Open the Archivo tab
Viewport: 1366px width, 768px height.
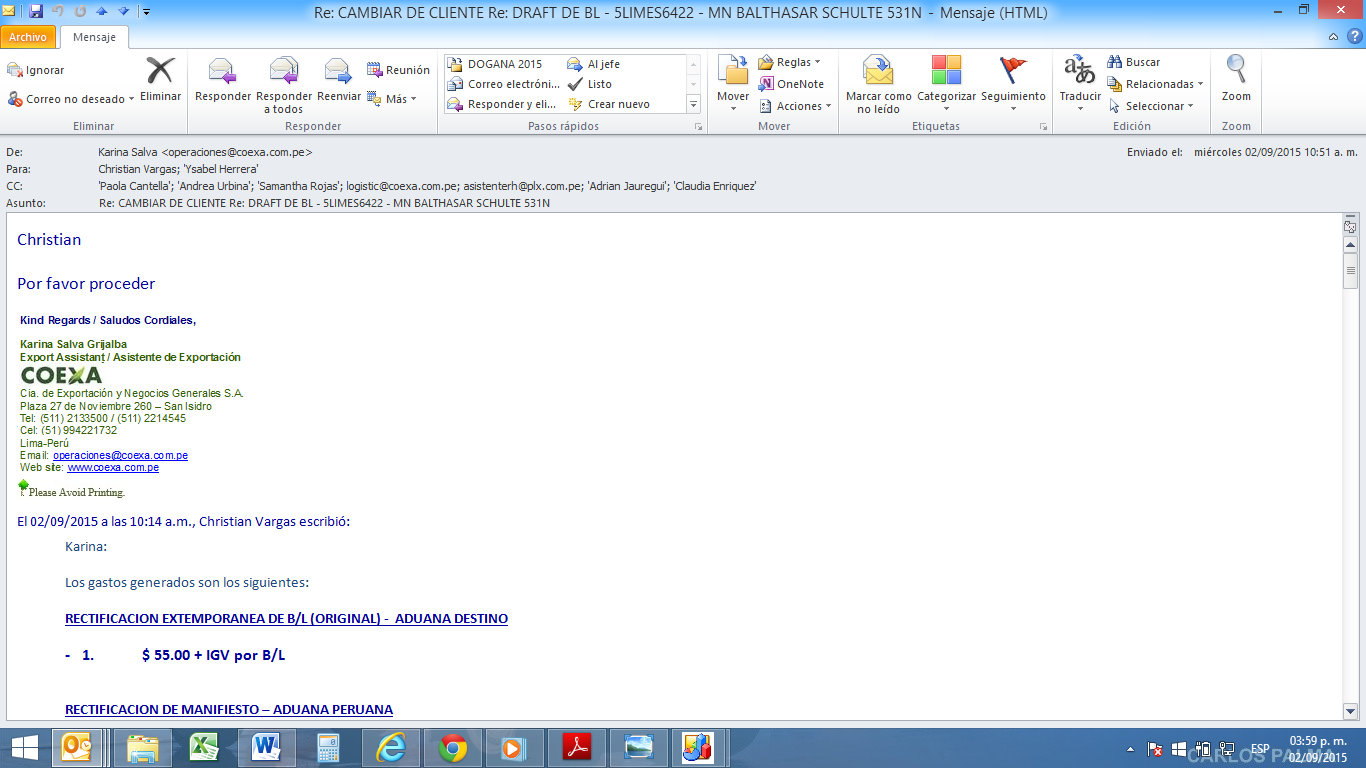tap(28, 37)
